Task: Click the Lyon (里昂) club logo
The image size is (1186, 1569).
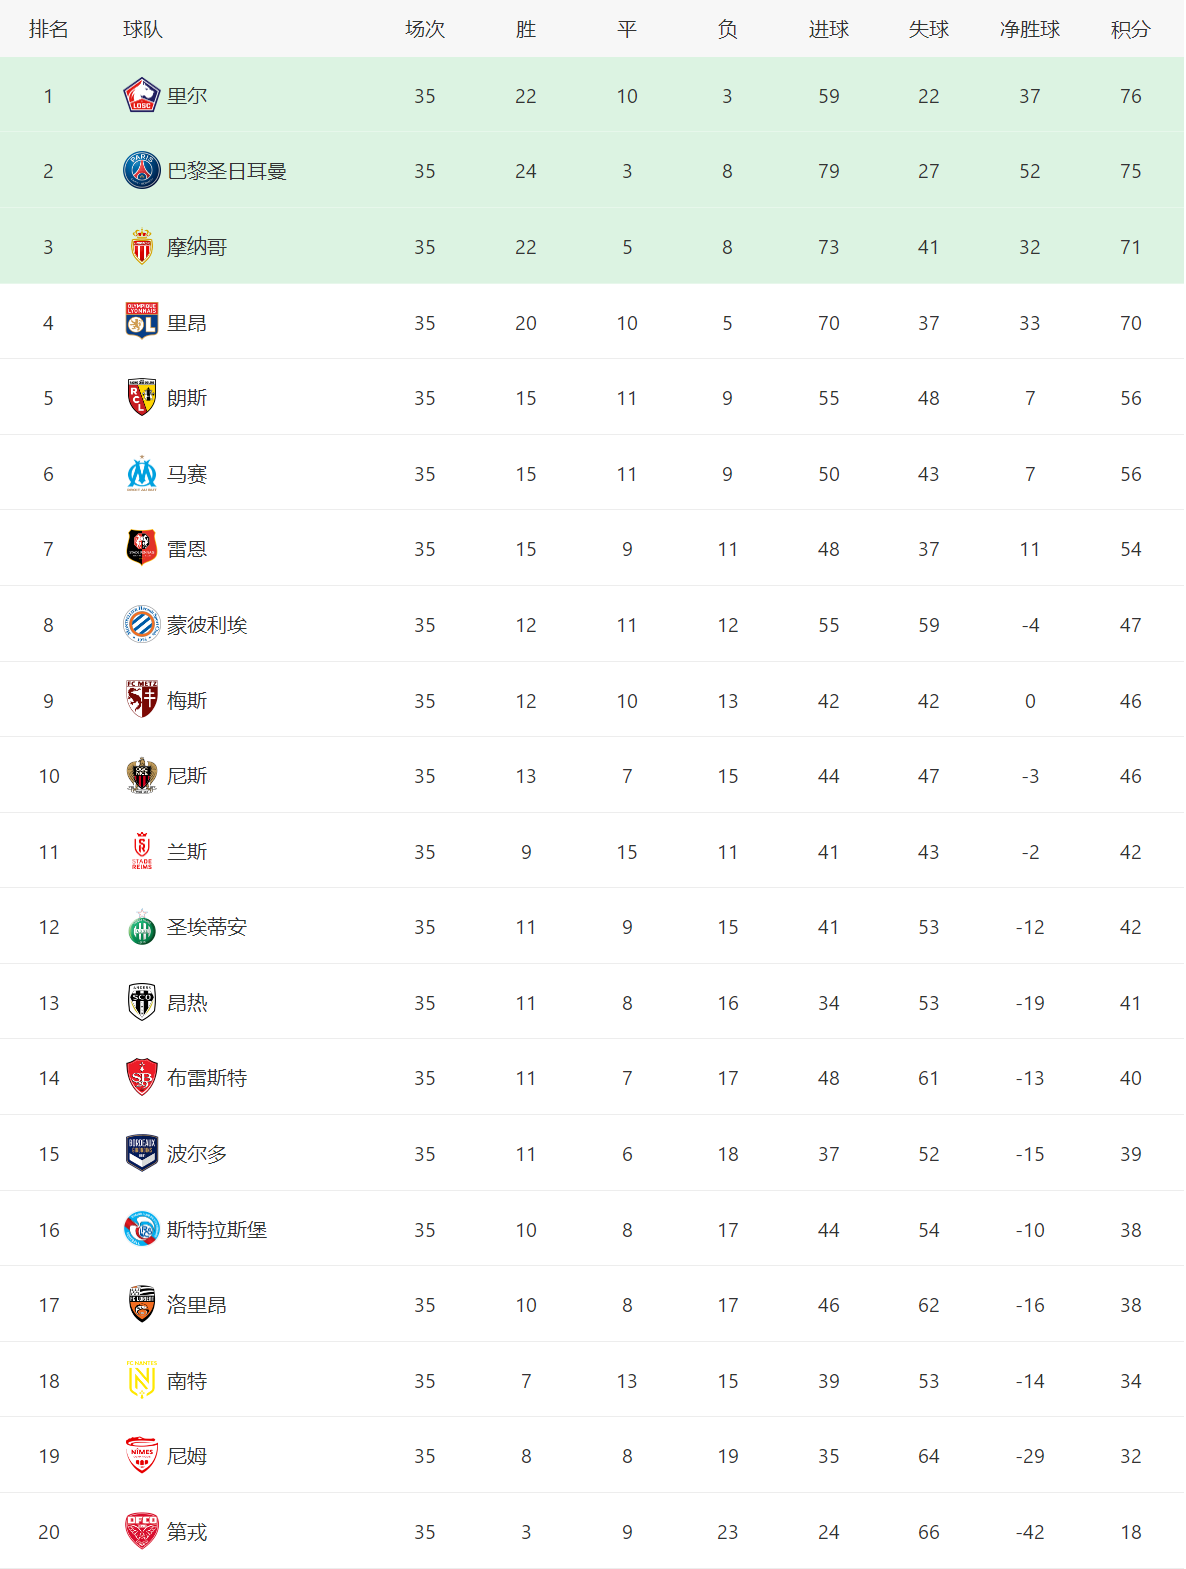Action: coord(141,322)
